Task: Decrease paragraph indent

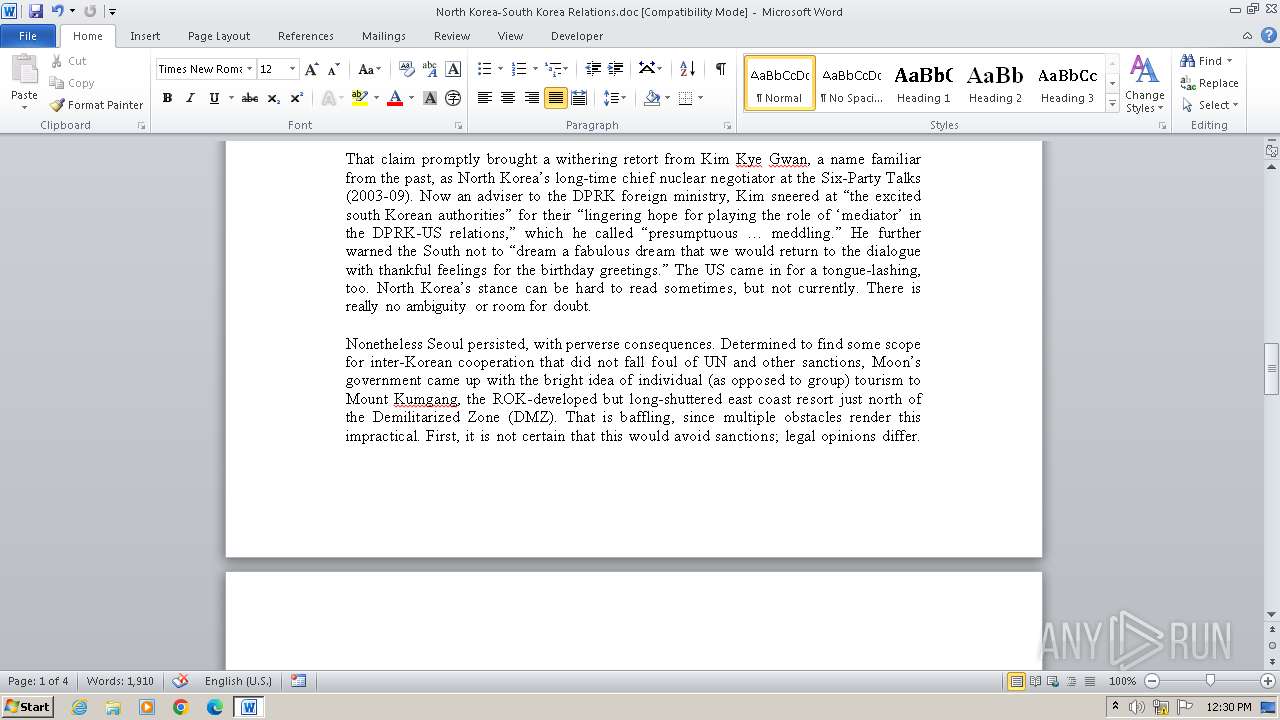Action: pyautogui.click(x=593, y=69)
